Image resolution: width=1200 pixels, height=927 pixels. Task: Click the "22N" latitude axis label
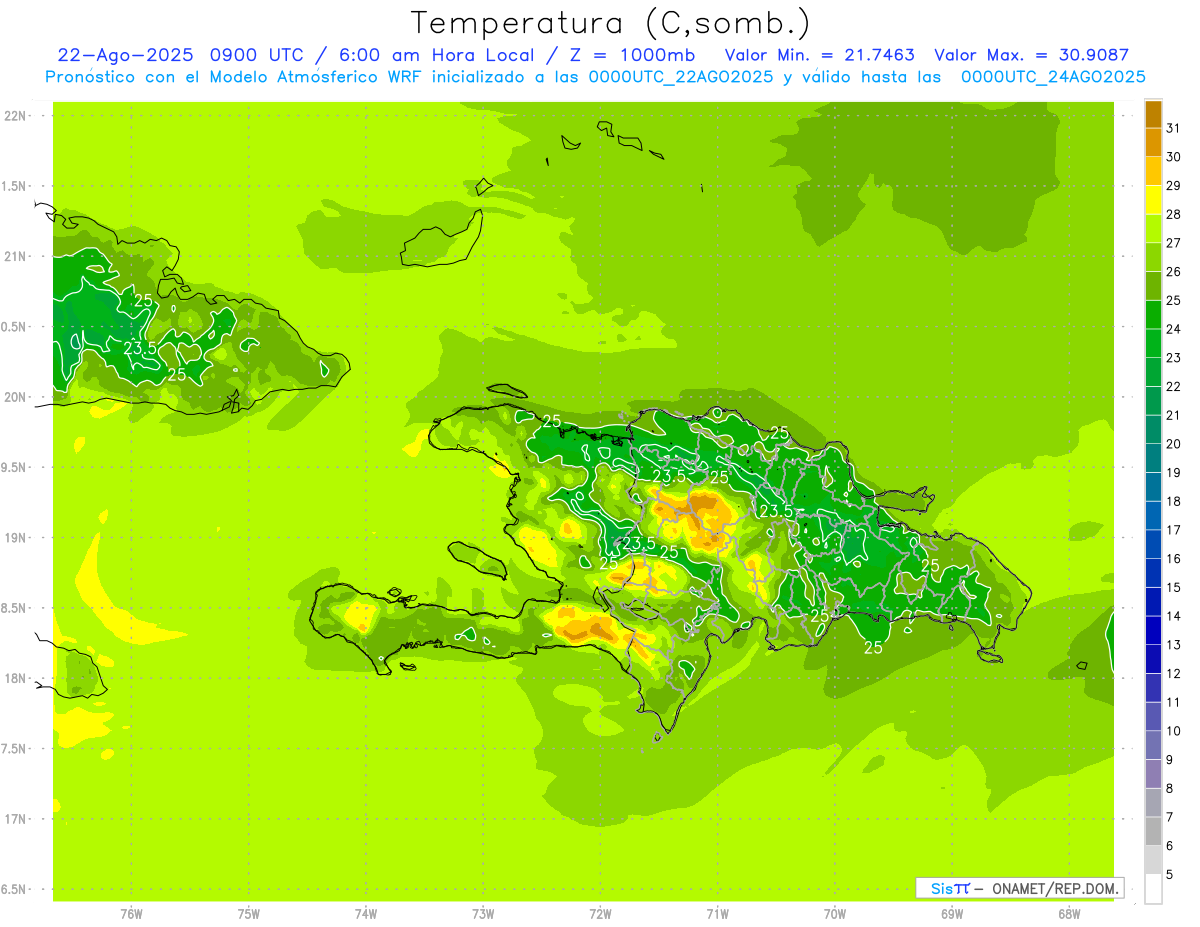14,116
